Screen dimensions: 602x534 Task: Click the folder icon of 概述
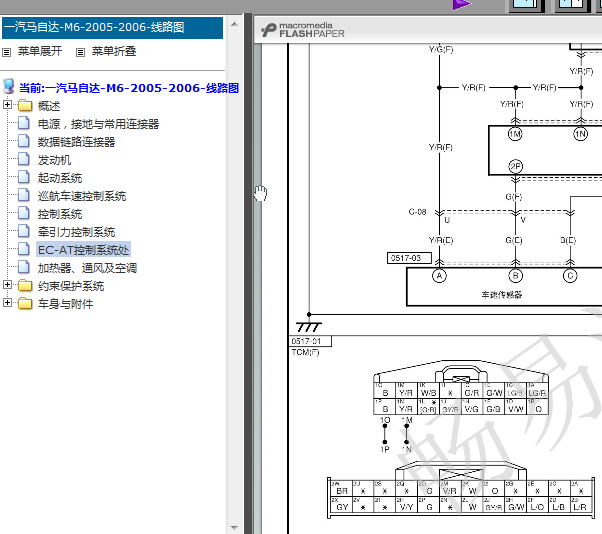point(25,105)
